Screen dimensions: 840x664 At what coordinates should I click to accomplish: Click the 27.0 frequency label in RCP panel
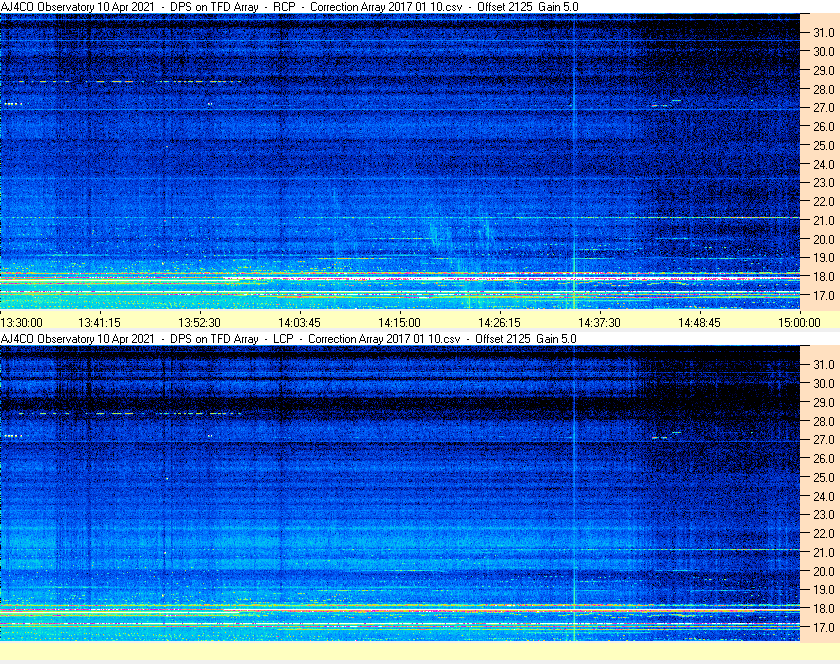[824, 108]
